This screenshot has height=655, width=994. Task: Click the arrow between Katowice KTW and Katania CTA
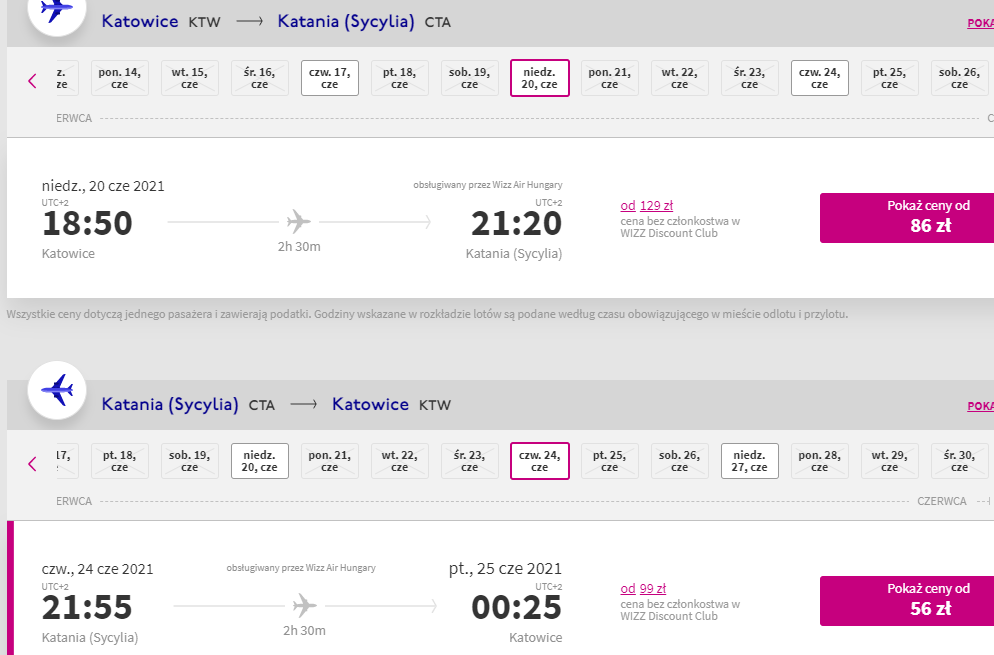tap(250, 22)
